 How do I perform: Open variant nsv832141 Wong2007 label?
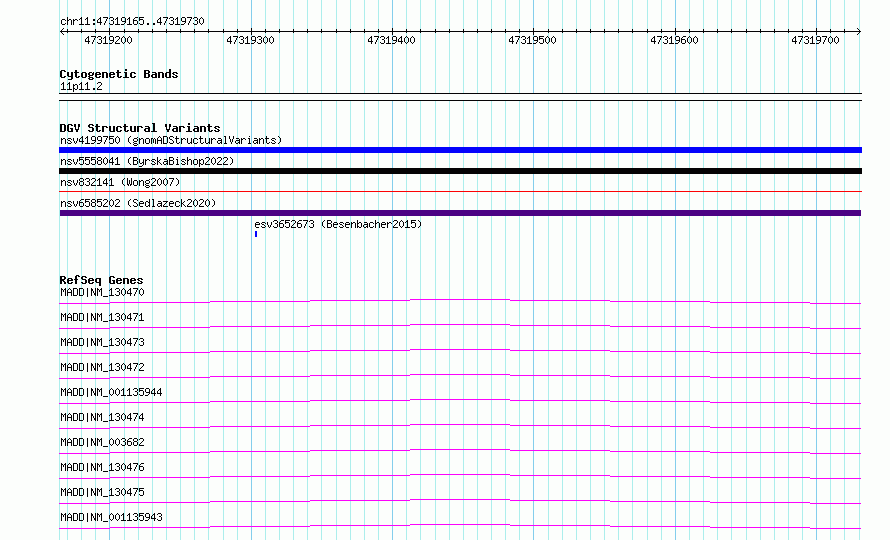[x=120, y=182]
